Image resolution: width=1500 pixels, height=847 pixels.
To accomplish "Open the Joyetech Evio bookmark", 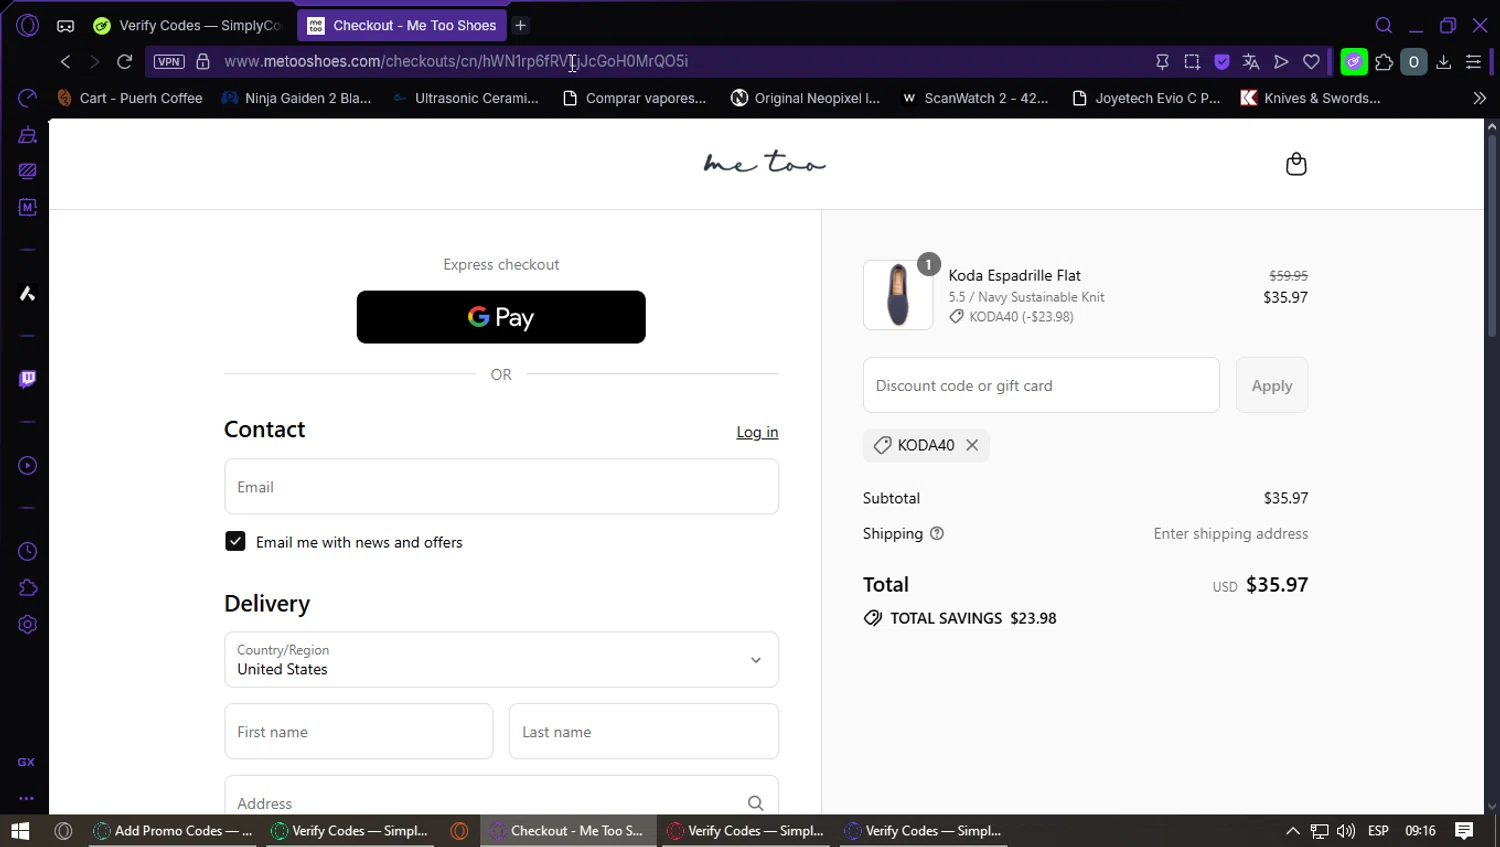I will [x=1146, y=98].
